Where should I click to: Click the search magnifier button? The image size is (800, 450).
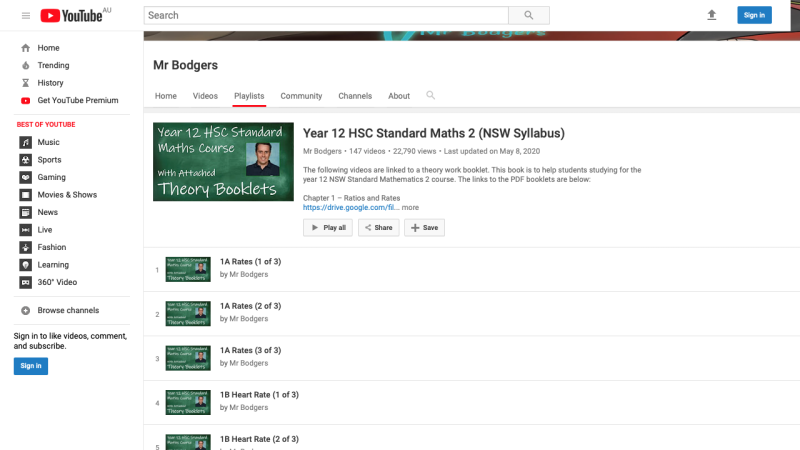tap(528, 15)
